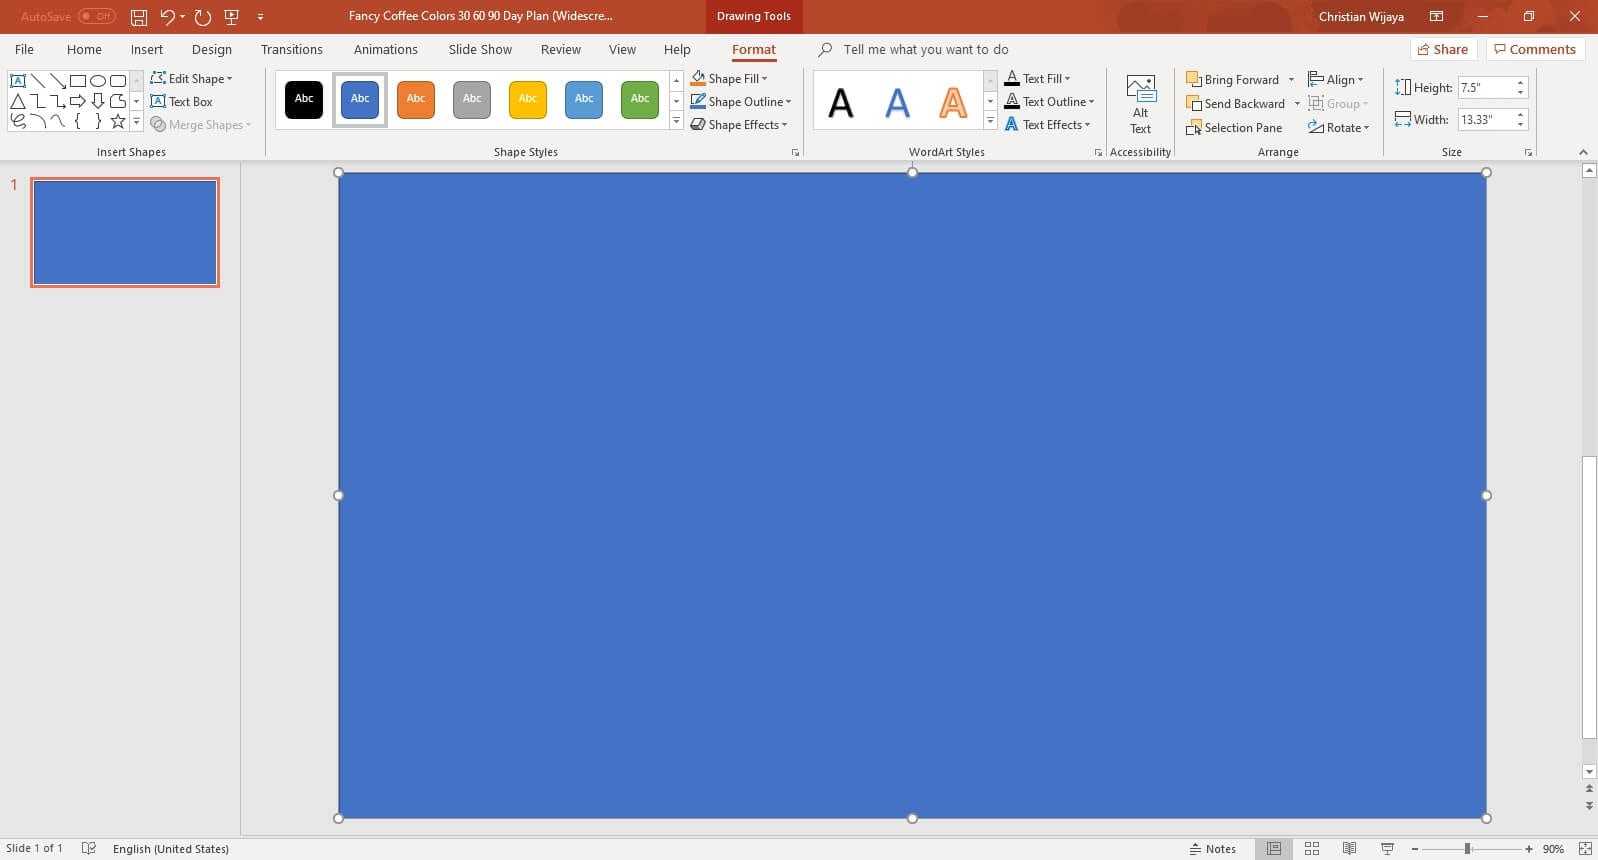
Task: Open the Alt Text pane
Action: tap(1141, 105)
